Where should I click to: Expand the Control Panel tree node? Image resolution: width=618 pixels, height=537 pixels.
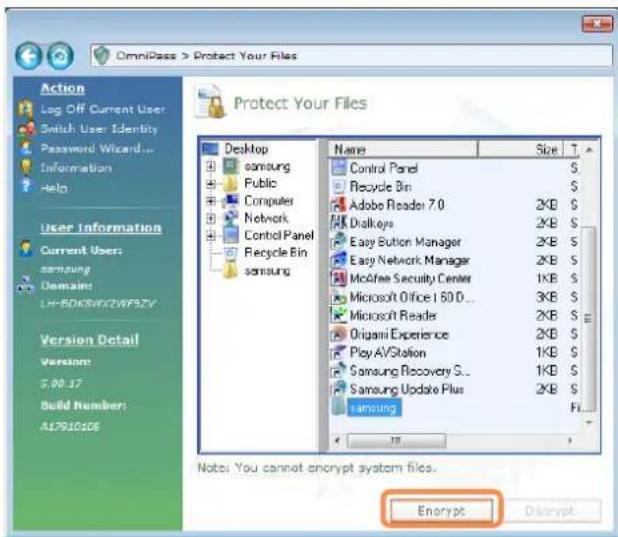[211, 235]
